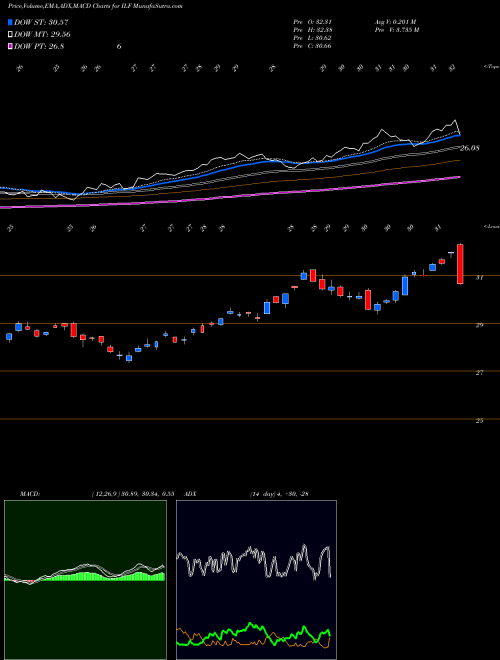
Task: Click the 'Pre C: 30.66' value
Action: coord(312,46)
